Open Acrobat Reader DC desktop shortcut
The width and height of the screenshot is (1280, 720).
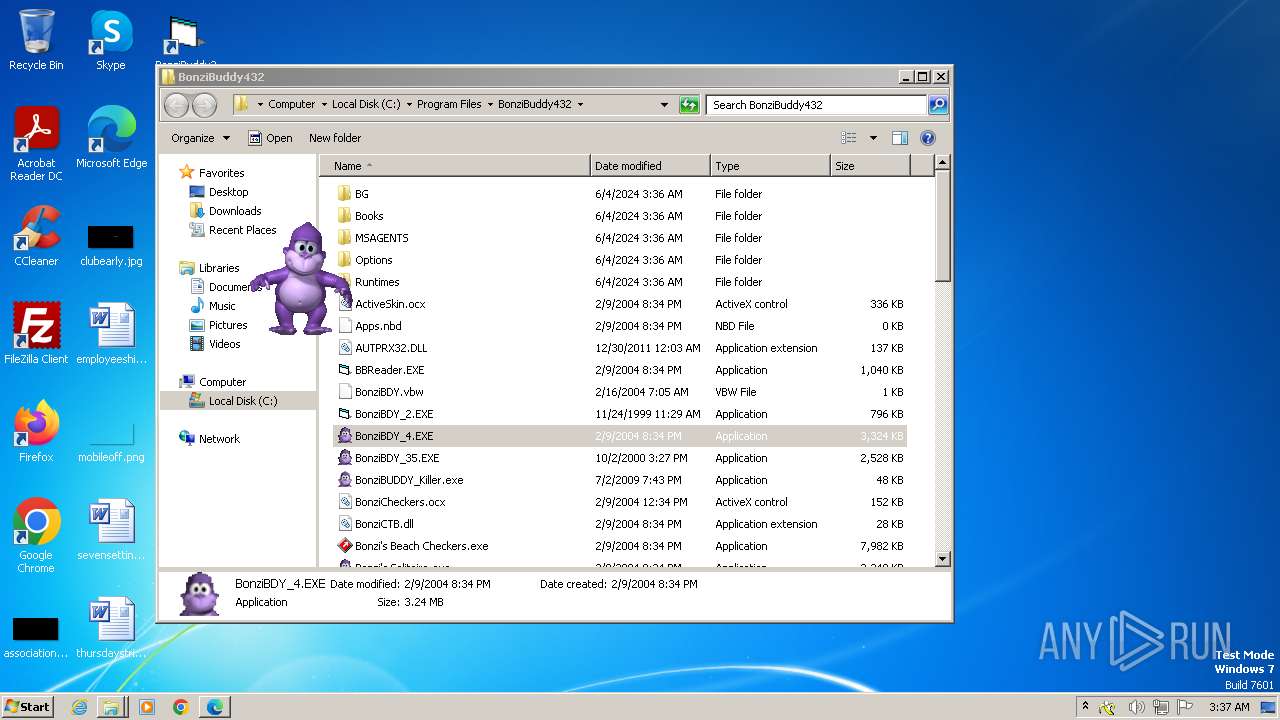(x=36, y=144)
